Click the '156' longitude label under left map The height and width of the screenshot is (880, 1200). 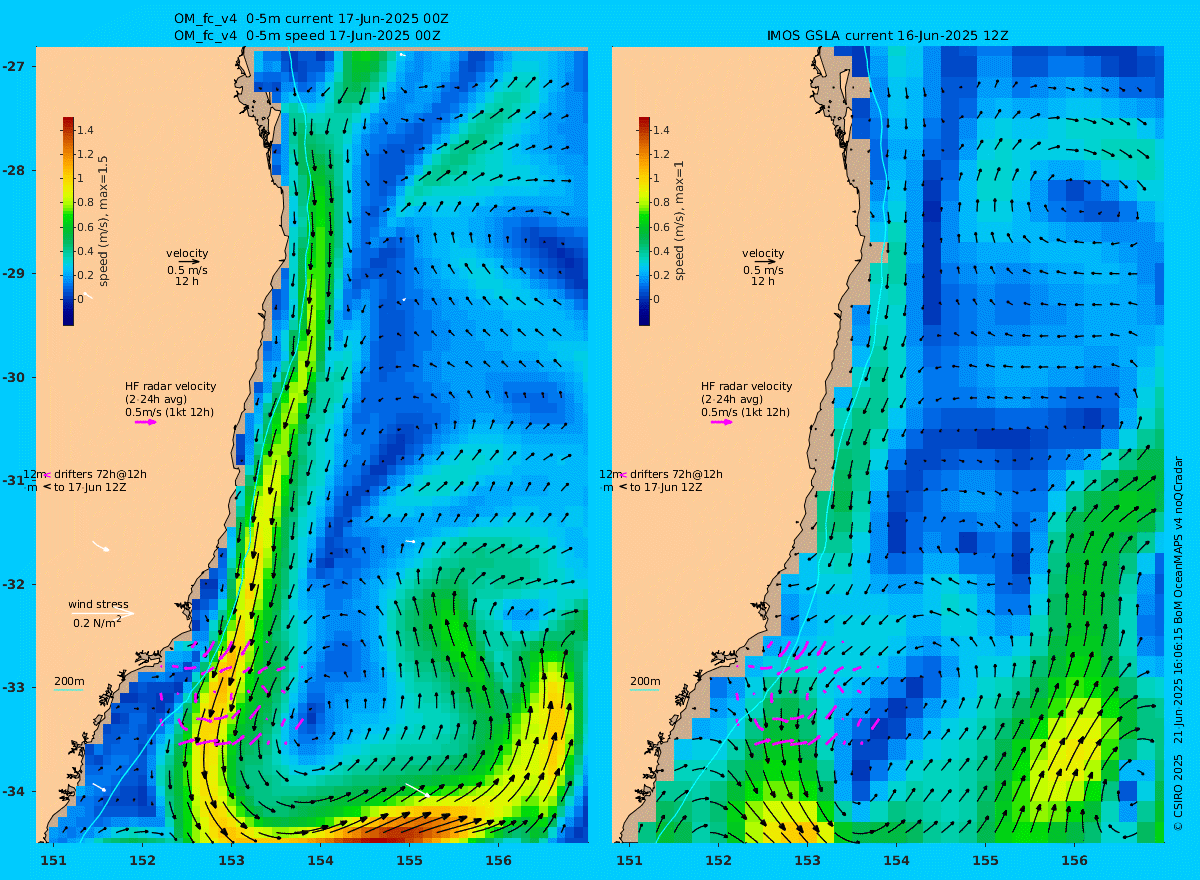tap(498, 860)
